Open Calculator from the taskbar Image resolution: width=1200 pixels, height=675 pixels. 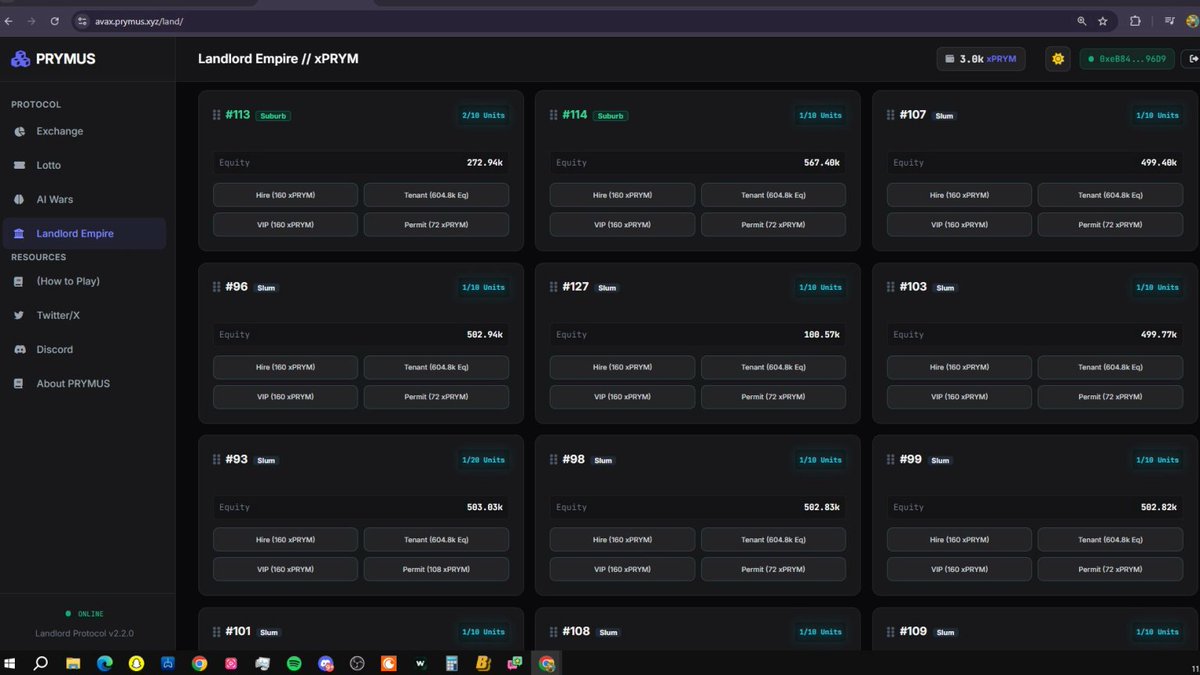pyautogui.click(x=452, y=663)
